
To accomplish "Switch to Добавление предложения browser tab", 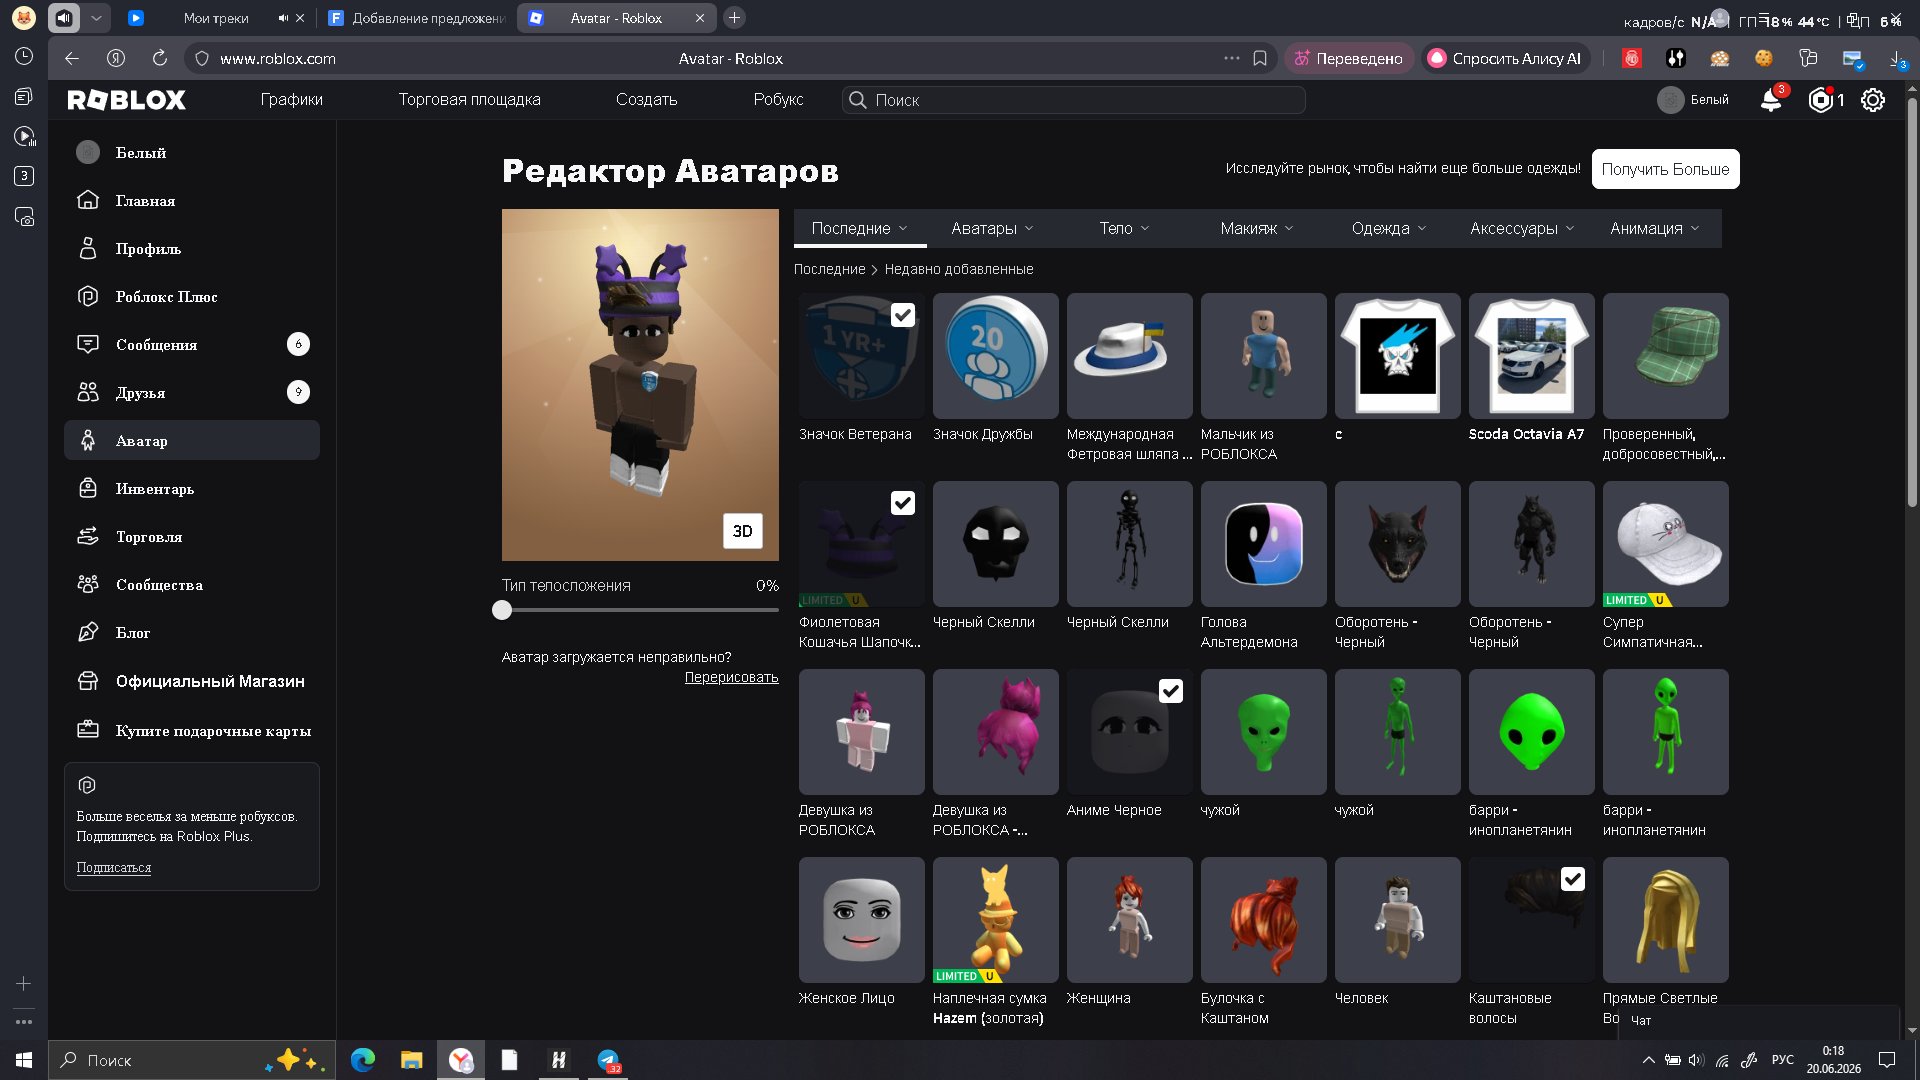I will click(418, 18).
